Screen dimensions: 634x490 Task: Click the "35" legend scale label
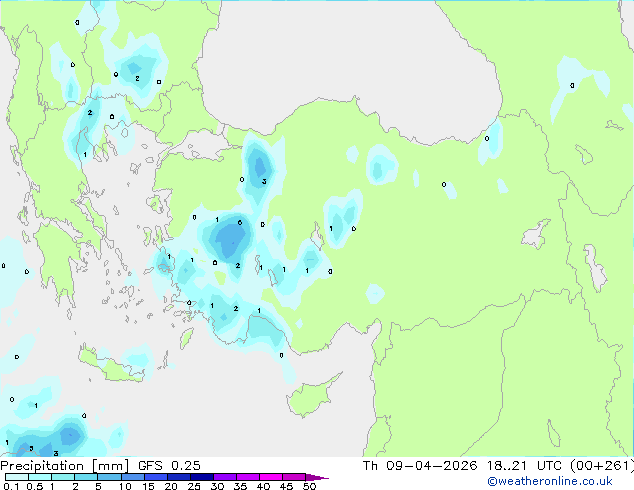pyautogui.click(x=240, y=486)
